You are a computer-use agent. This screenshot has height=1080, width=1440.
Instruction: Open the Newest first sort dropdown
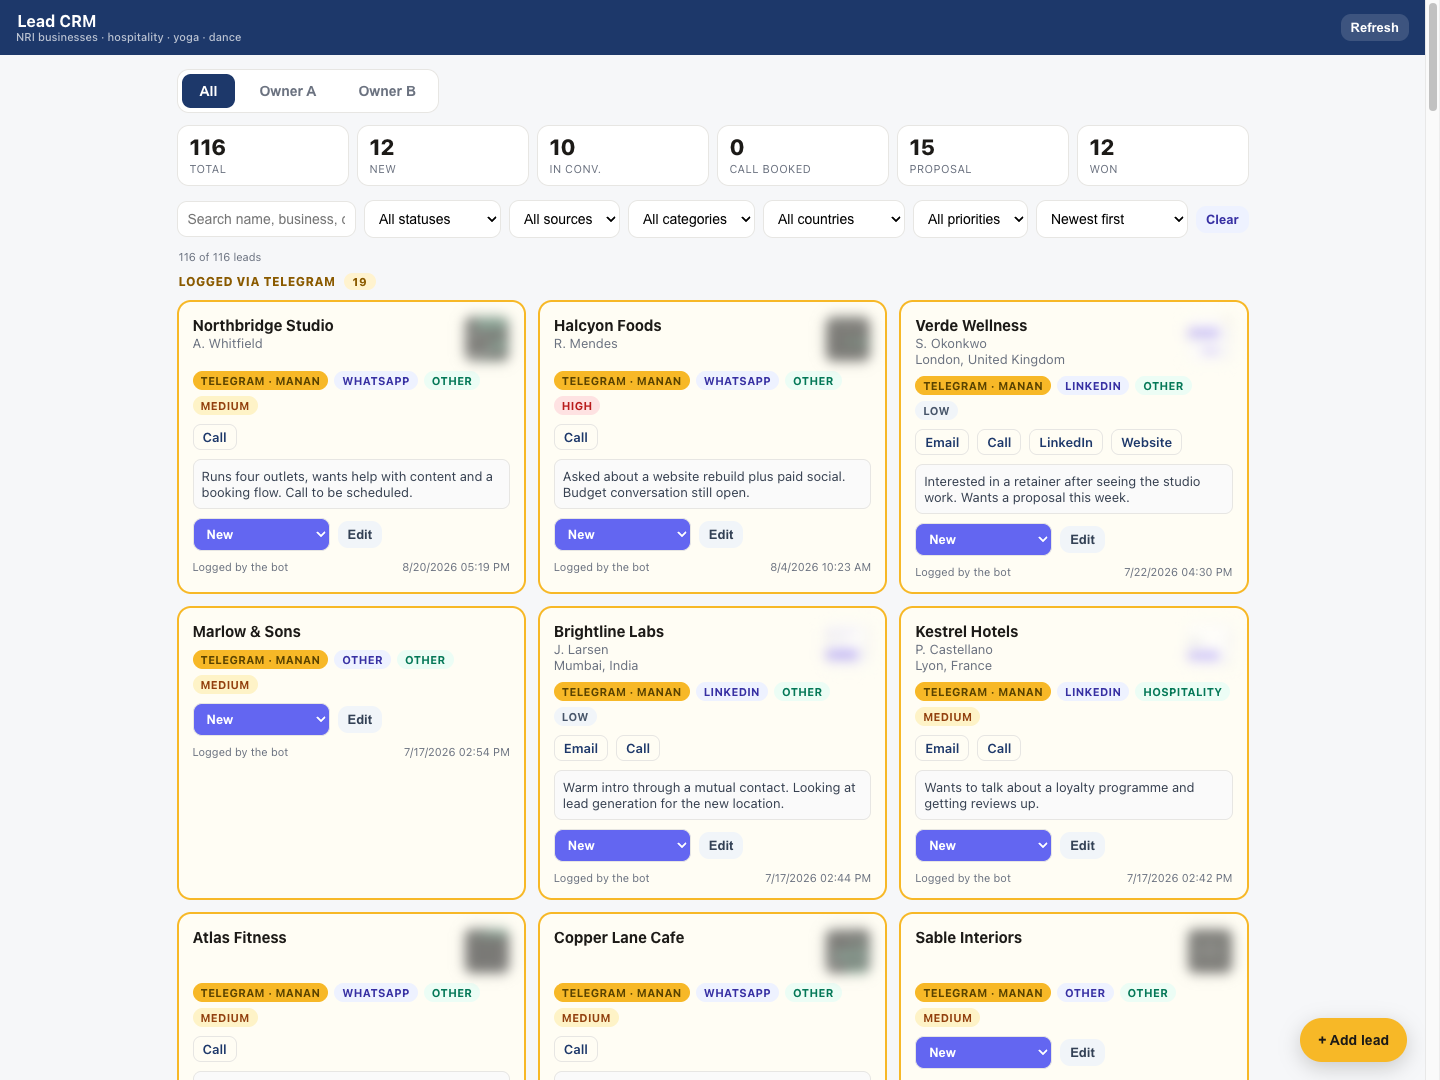[x=1112, y=219]
